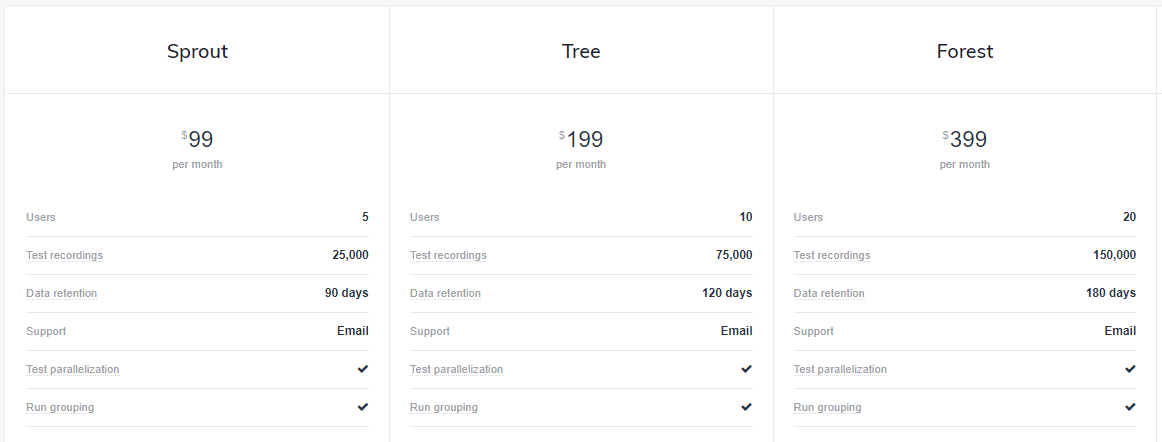1162x442 pixels.
Task: Click the 120 days retention value
Action: pyautogui.click(x=727, y=293)
